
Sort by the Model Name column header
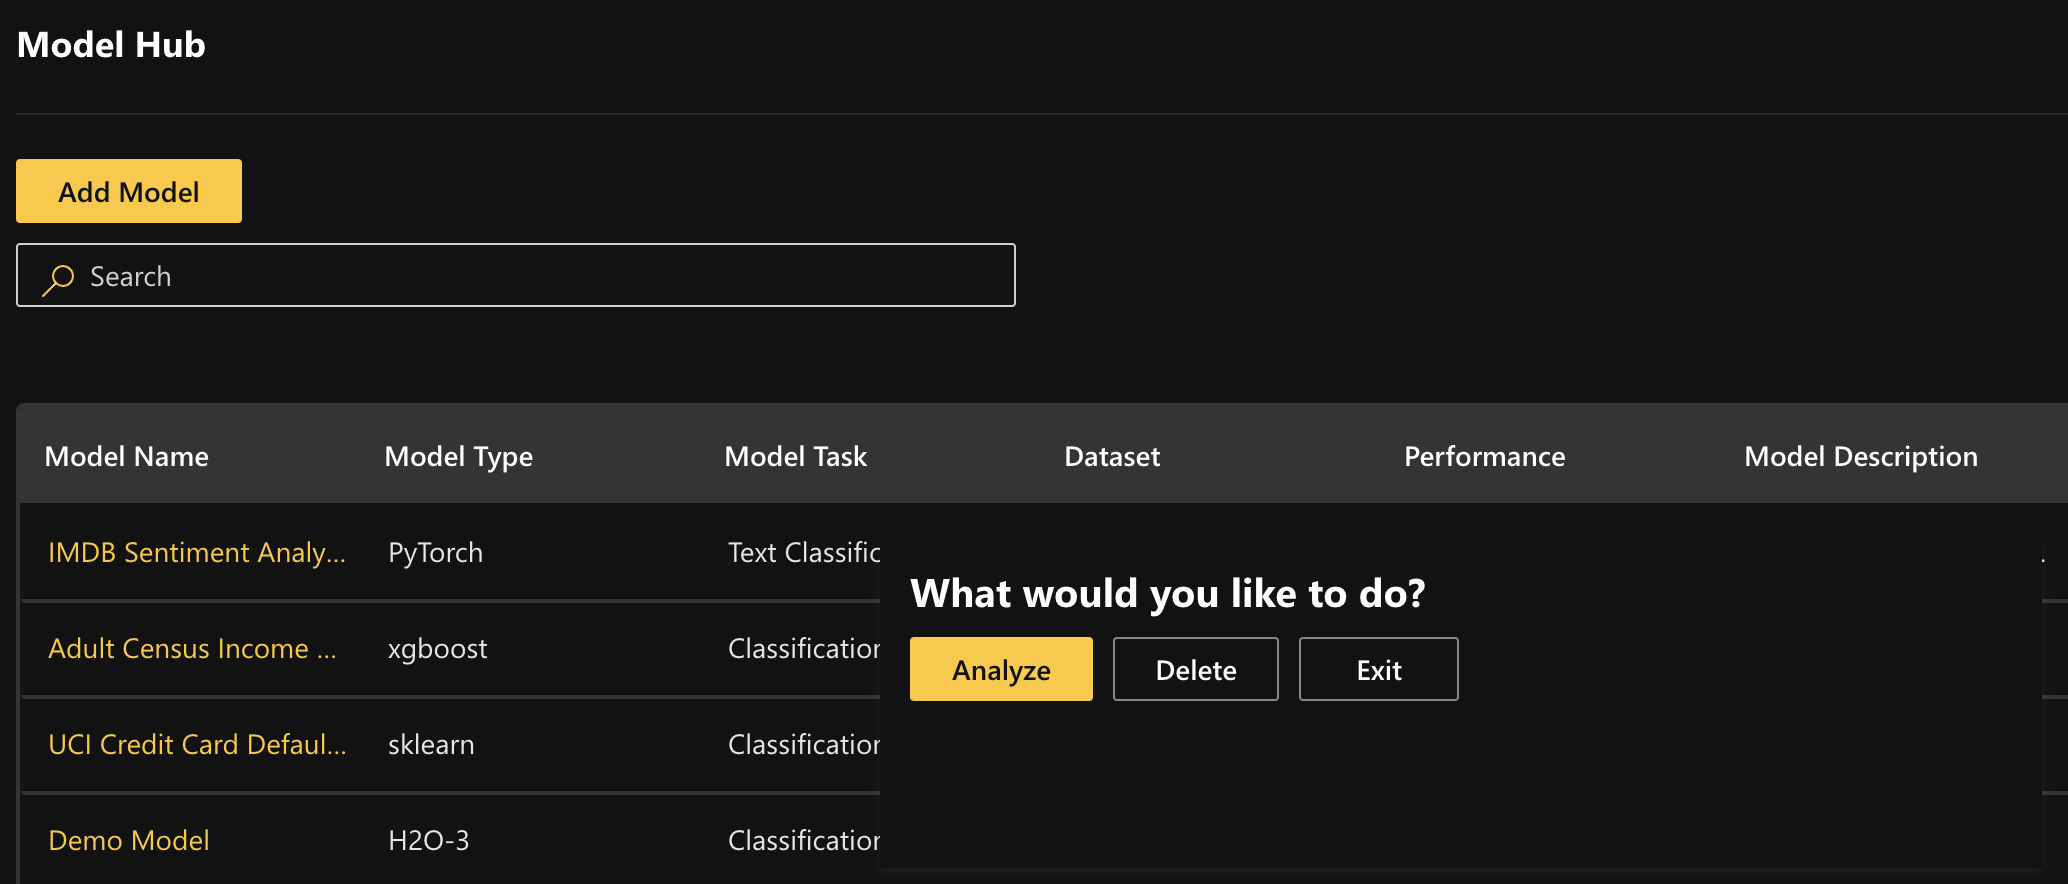(127, 457)
